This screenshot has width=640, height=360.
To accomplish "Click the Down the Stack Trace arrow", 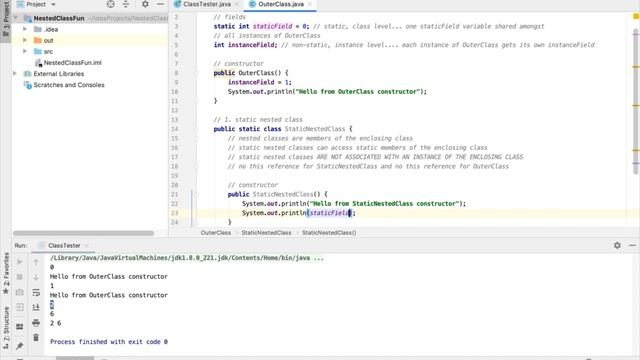I will coord(36,277).
